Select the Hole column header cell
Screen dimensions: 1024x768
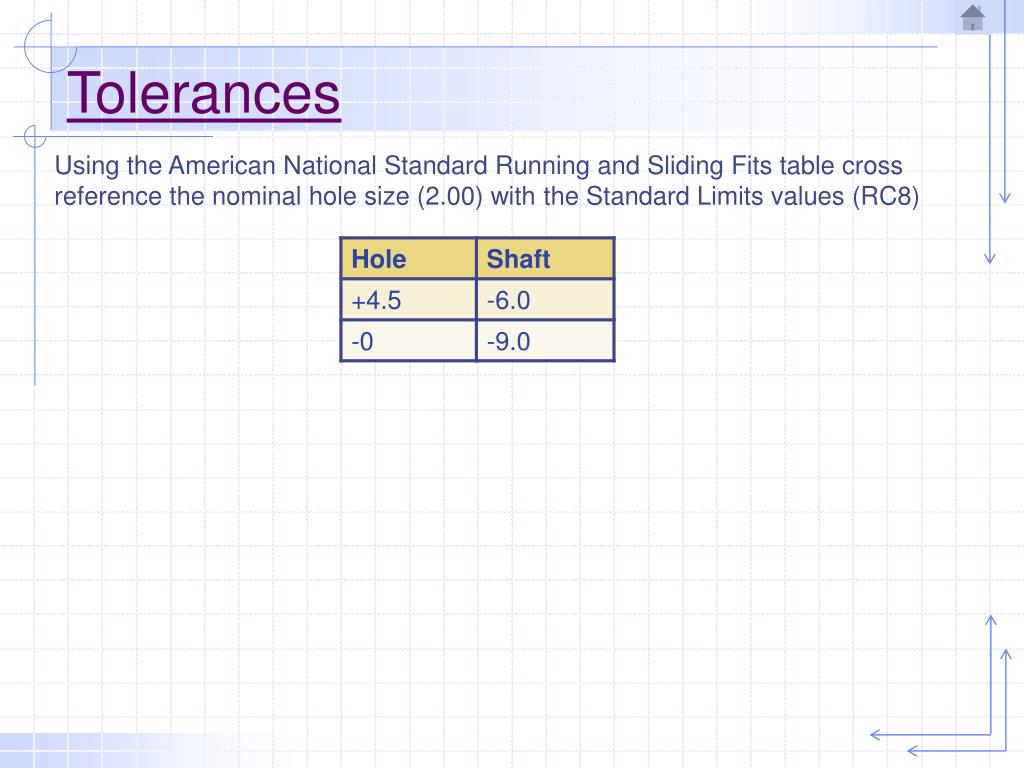(x=409, y=259)
